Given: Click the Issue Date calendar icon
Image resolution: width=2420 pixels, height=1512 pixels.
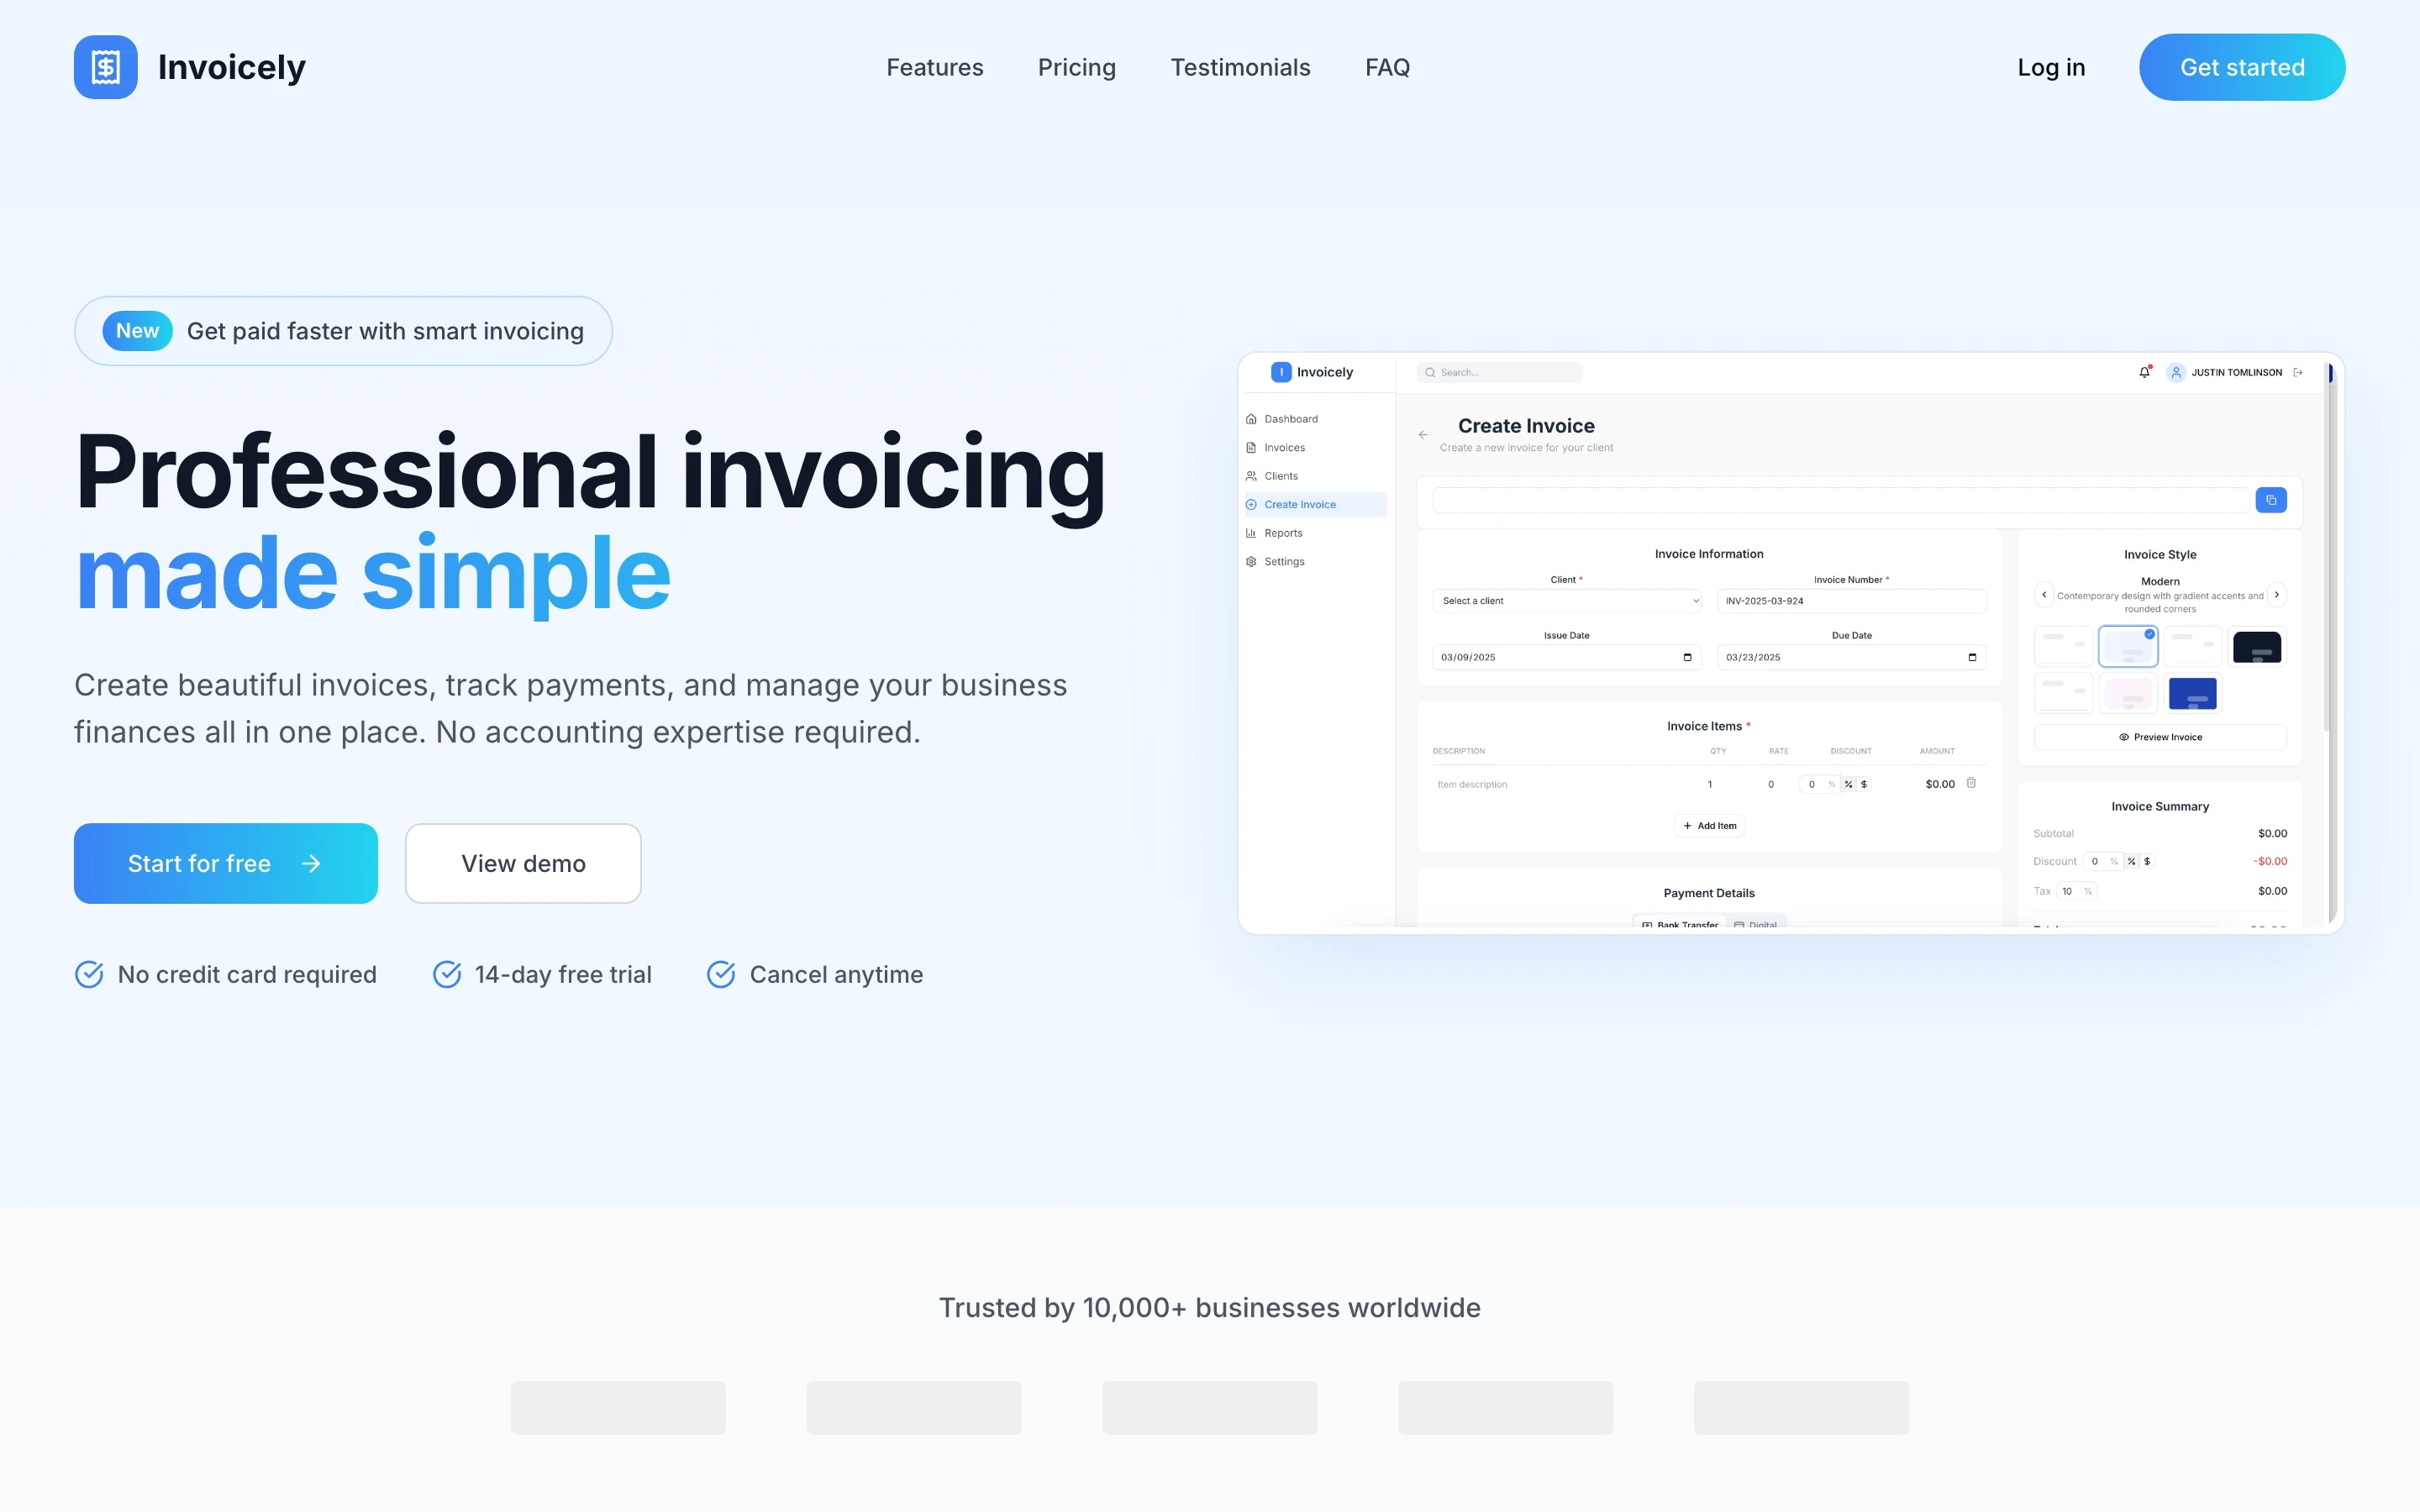Looking at the screenshot, I should tap(1687, 657).
